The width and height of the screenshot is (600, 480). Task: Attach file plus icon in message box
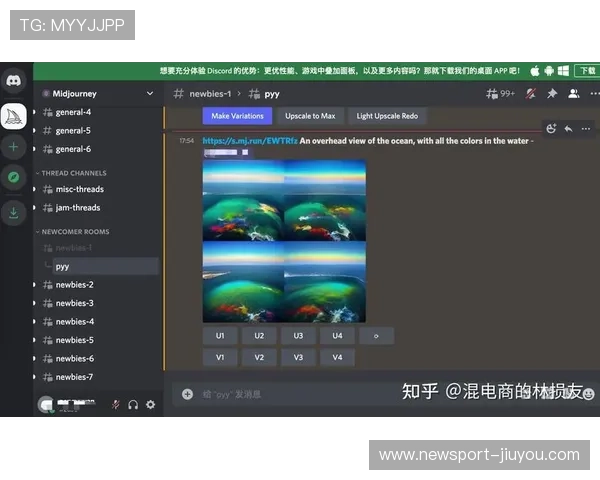pyautogui.click(x=188, y=394)
